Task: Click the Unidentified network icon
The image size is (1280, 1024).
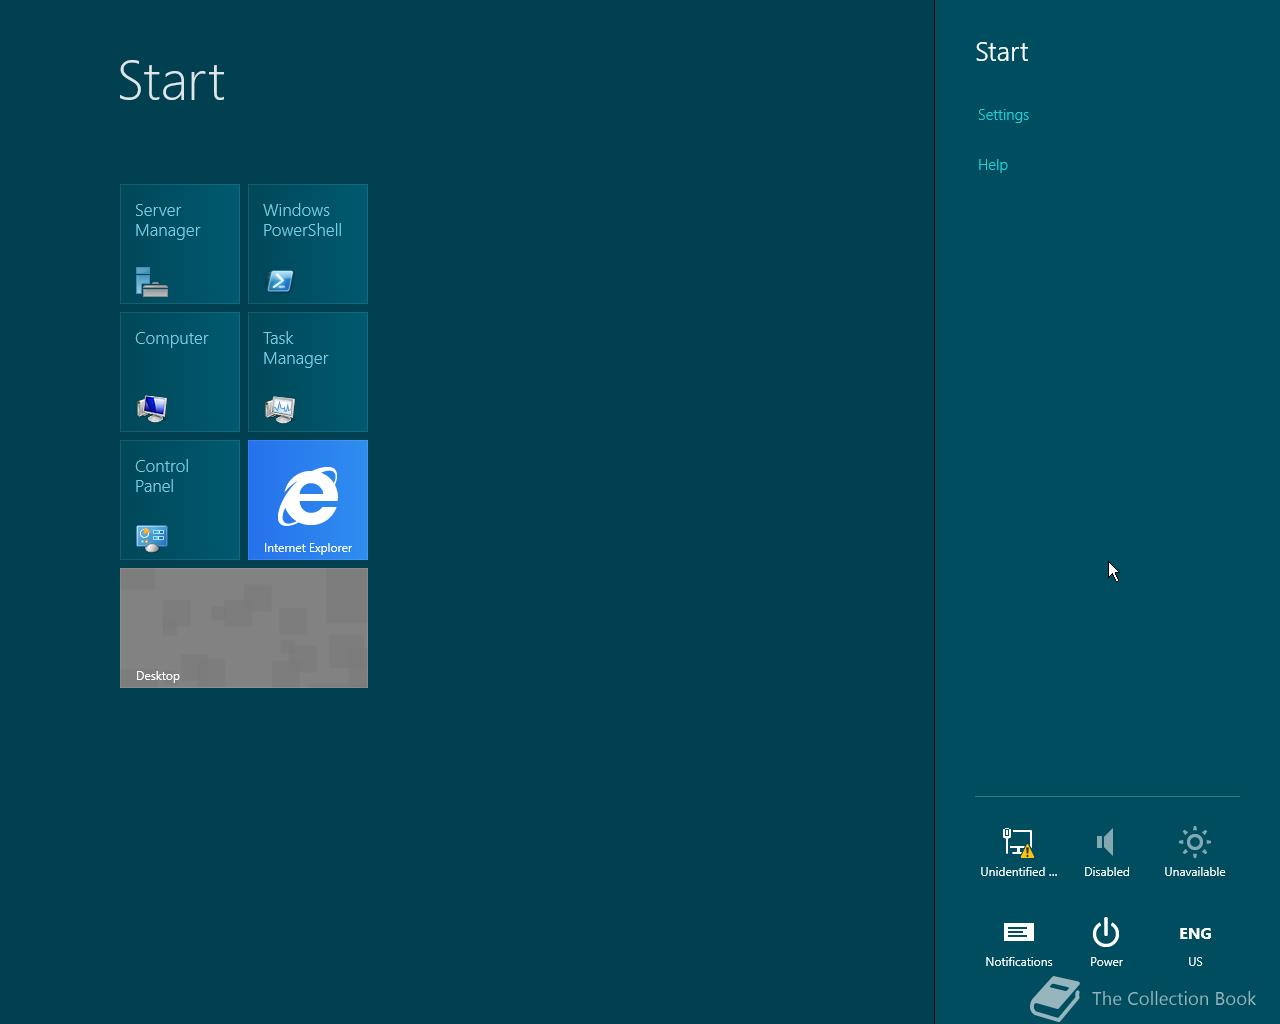Action: pos(1018,852)
